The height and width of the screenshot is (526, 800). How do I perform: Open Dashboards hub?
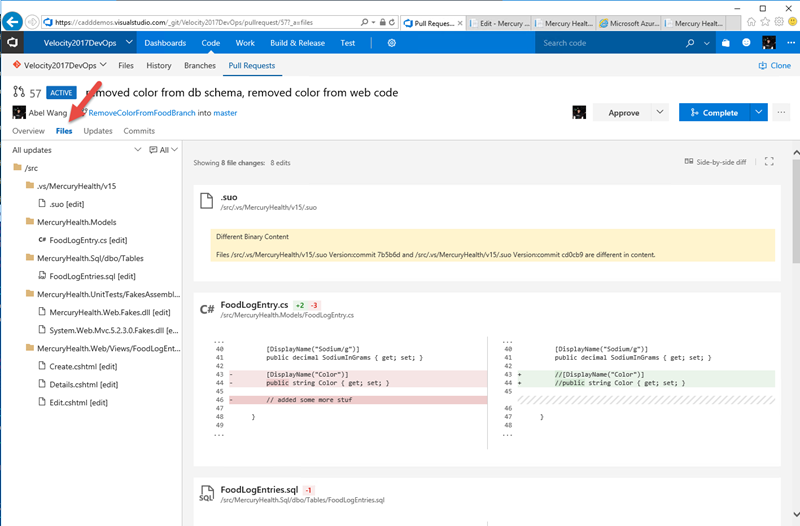tap(165, 43)
